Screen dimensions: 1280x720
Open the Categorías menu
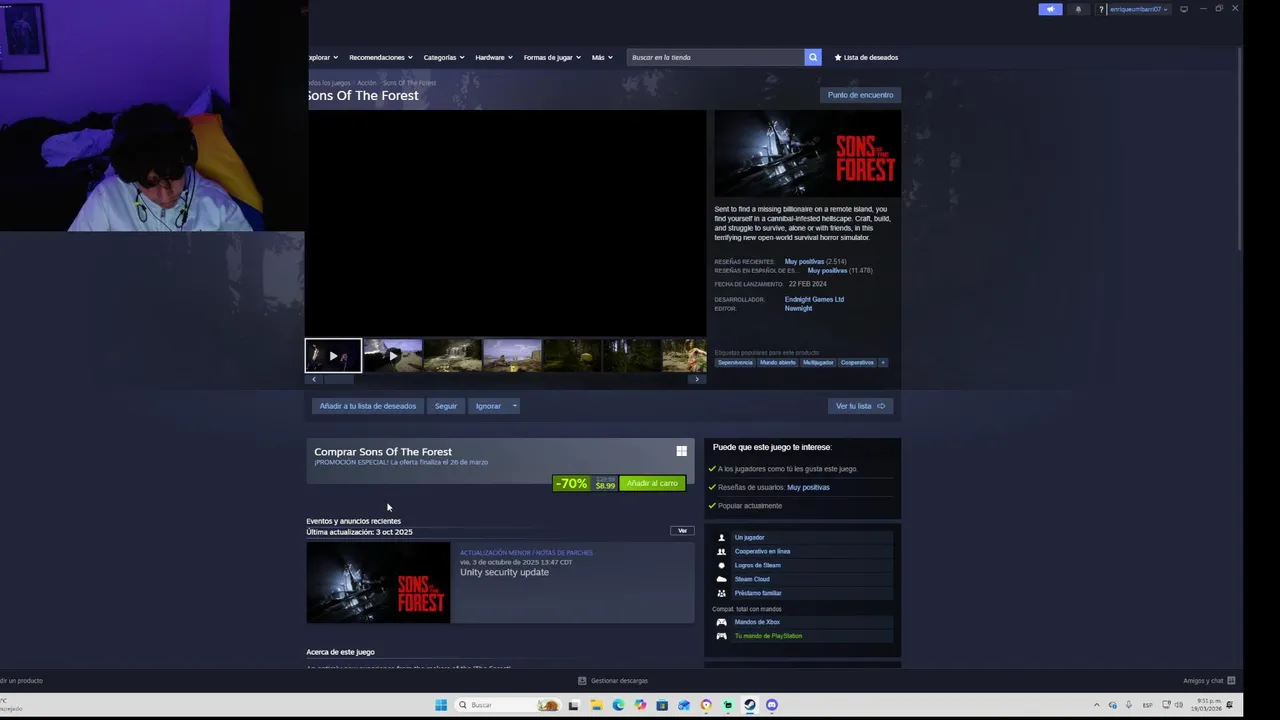coord(443,57)
